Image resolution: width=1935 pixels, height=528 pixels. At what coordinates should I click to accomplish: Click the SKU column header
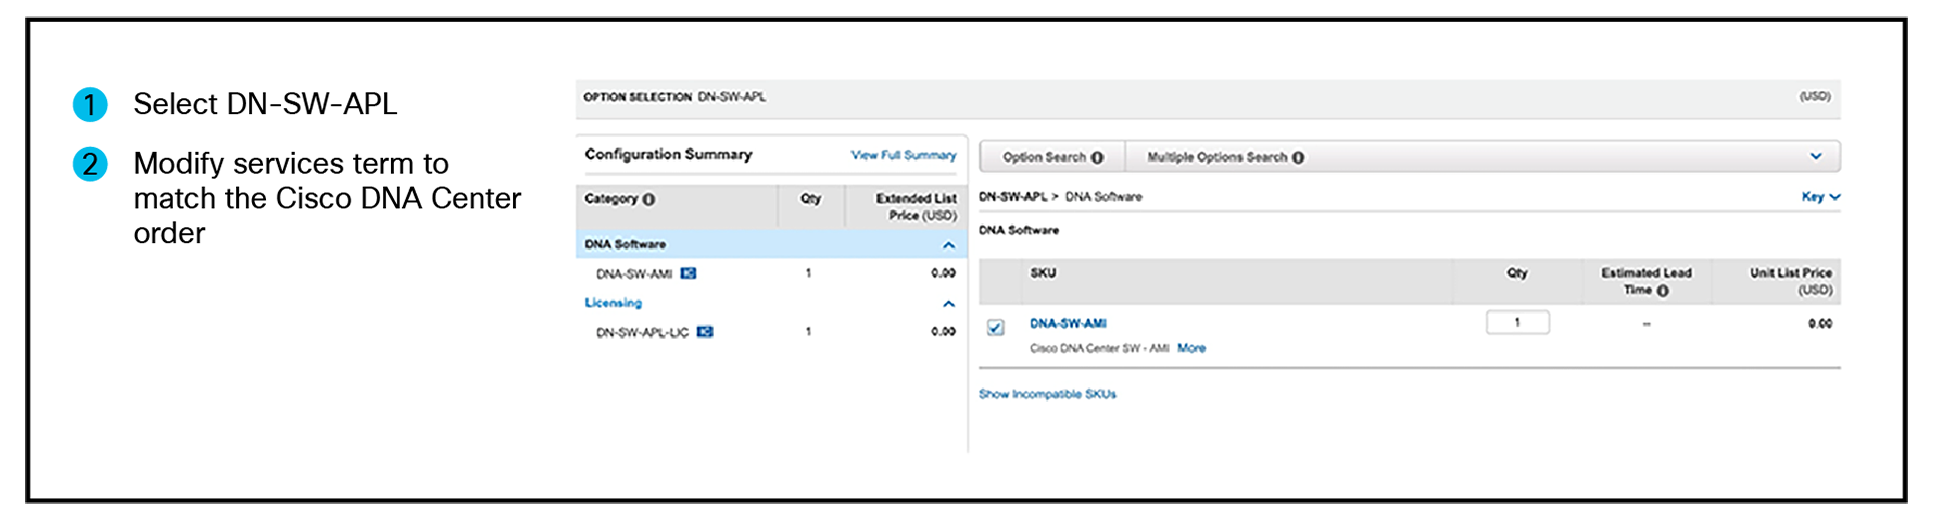[1043, 273]
